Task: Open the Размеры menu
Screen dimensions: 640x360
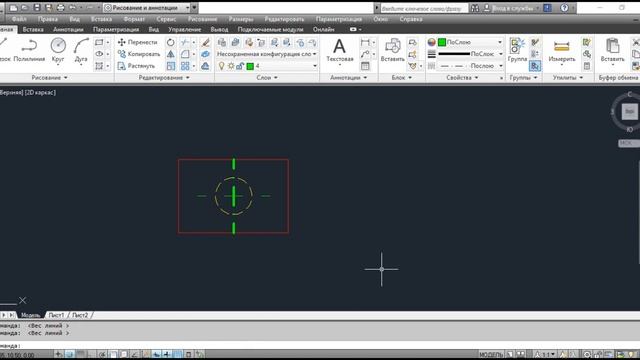Action: click(241, 19)
